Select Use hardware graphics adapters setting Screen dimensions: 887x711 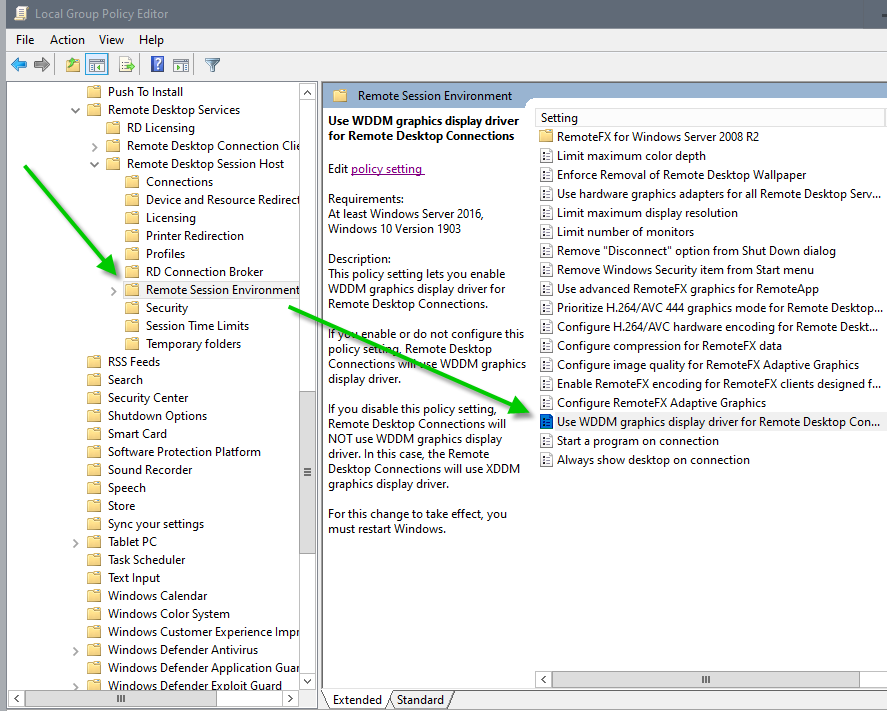tap(718, 193)
